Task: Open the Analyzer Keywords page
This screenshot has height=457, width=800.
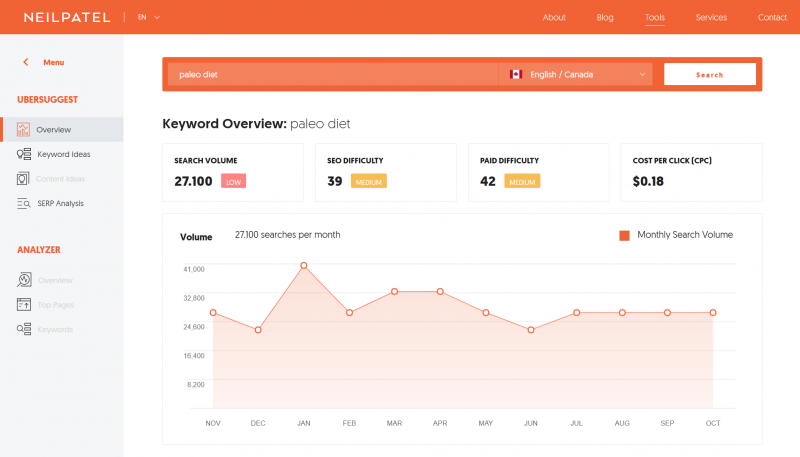Action: [55, 329]
